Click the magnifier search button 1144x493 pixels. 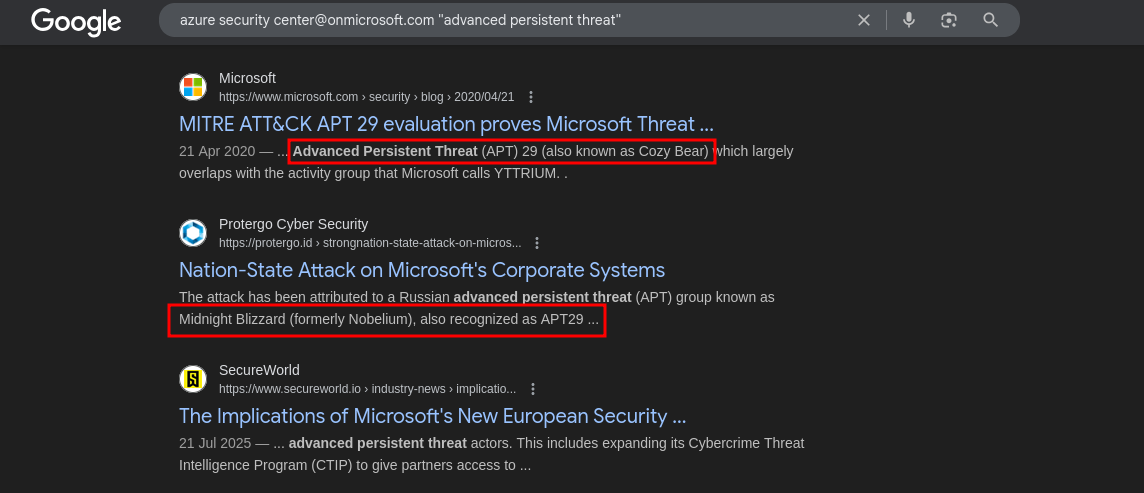pos(990,20)
